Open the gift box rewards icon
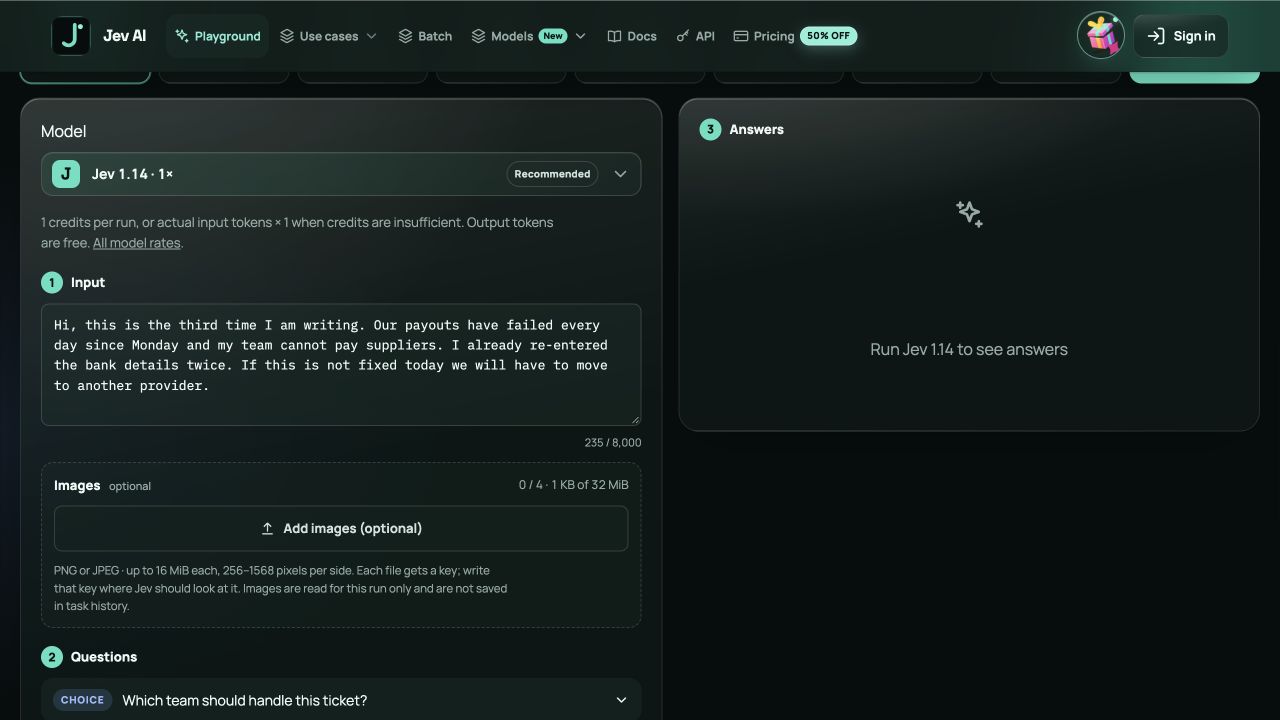 click(x=1101, y=36)
